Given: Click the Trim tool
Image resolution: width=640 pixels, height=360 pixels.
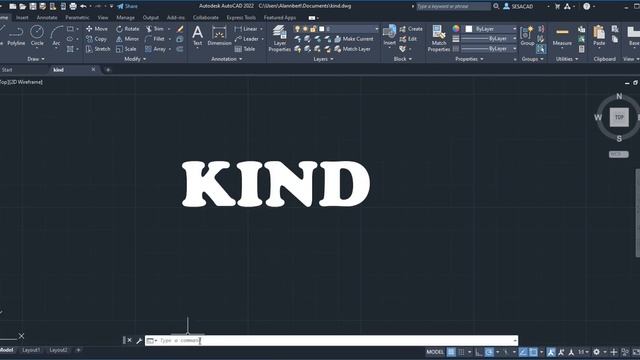Looking at the screenshot, I should [155, 29].
